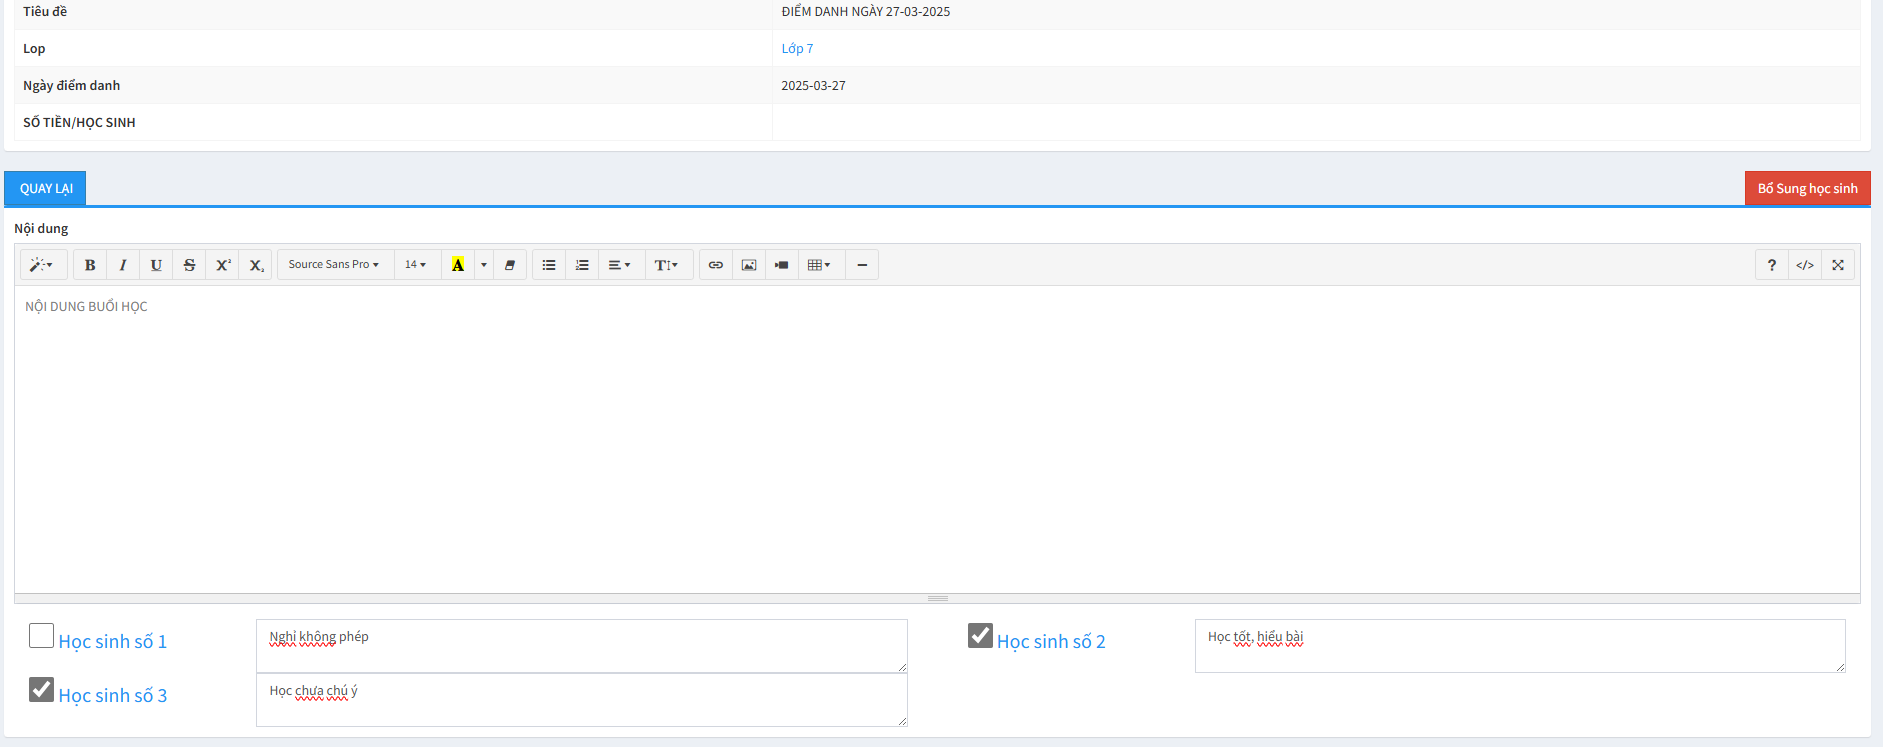The height and width of the screenshot is (747, 1883).
Task: Toggle full screen editor mode
Action: [x=1837, y=265]
